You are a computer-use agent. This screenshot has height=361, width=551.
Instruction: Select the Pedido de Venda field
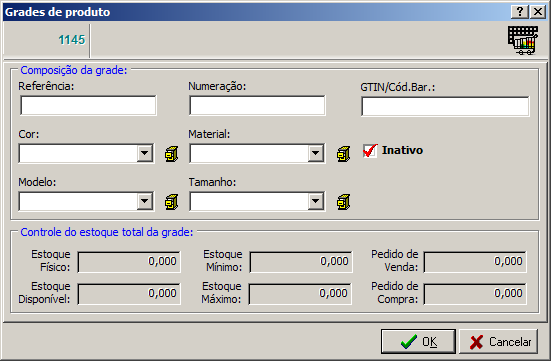tap(475, 262)
